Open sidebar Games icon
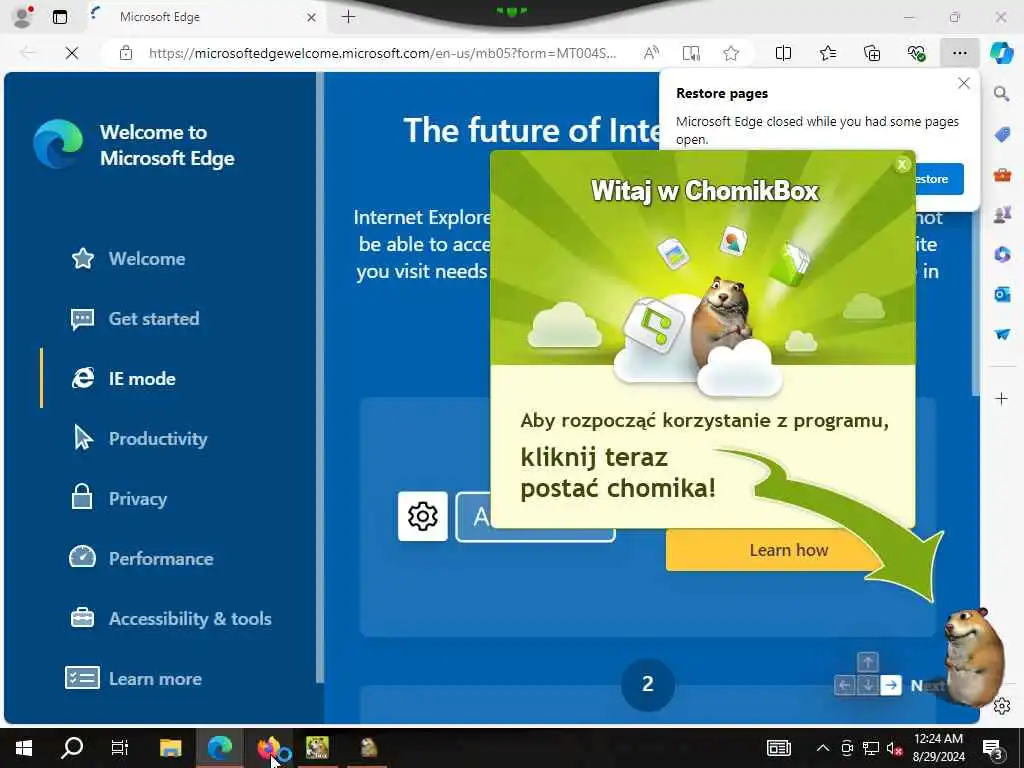This screenshot has height=768, width=1024. (1002, 214)
